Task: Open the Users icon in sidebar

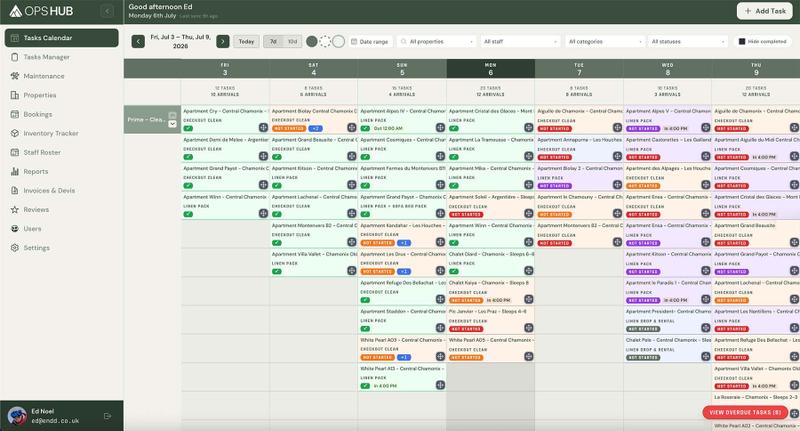Action: 15,229
